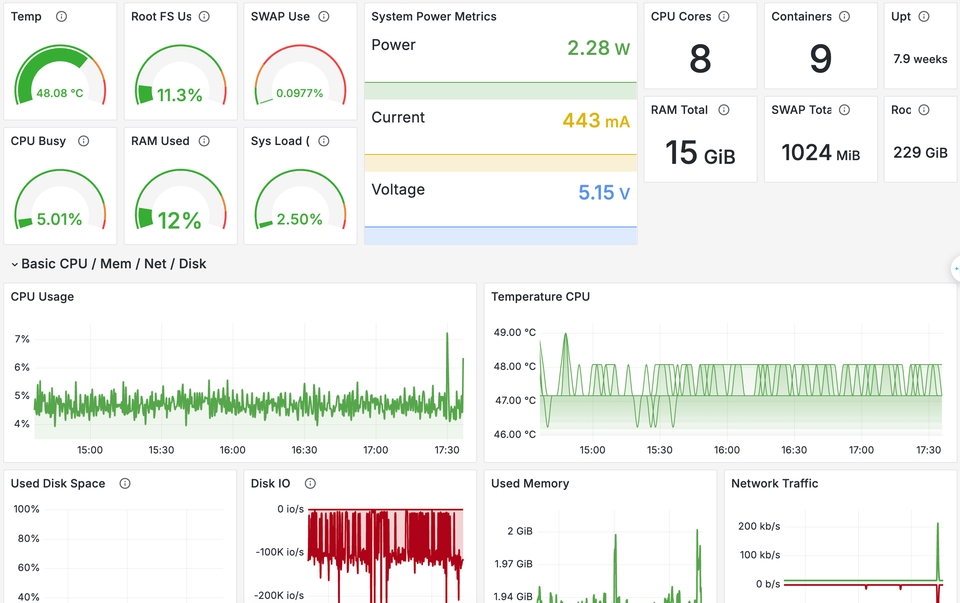Open the Containers panel info icon
Image resolution: width=960 pixels, height=603 pixels.
pyautogui.click(x=844, y=17)
